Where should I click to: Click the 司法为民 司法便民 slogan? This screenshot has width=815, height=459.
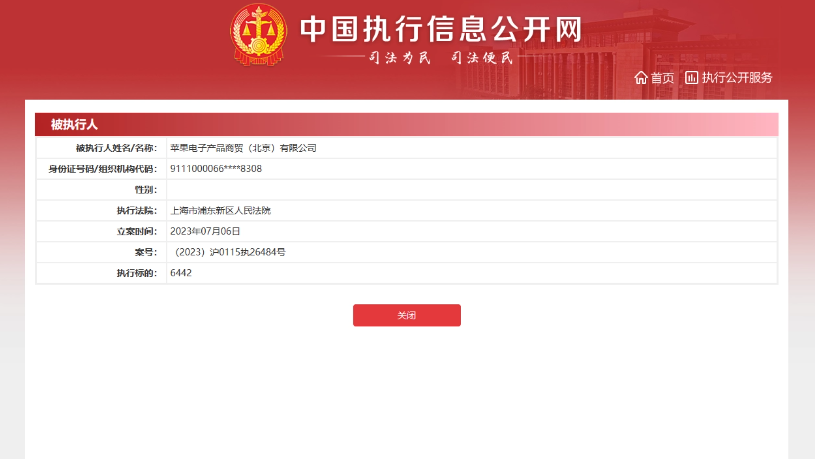441,57
